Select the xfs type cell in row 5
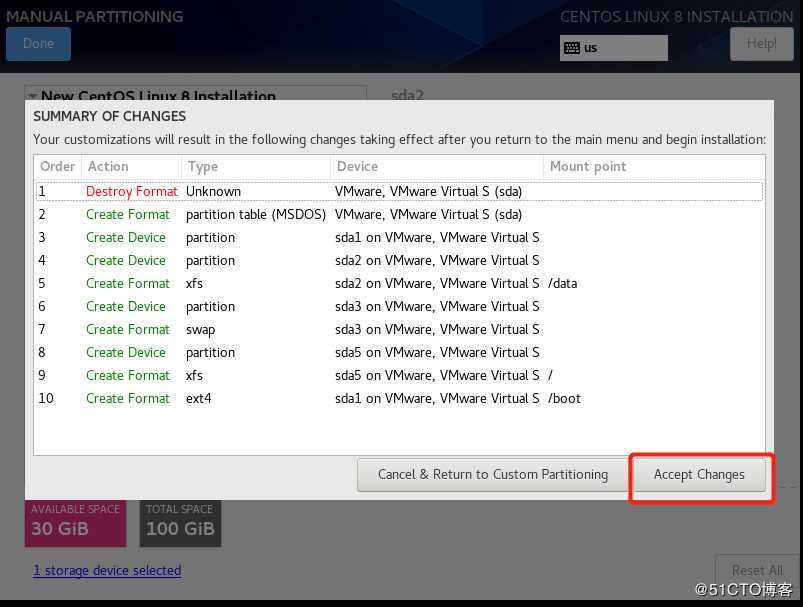Image resolution: width=803 pixels, height=607 pixels. click(x=194, y=284)
